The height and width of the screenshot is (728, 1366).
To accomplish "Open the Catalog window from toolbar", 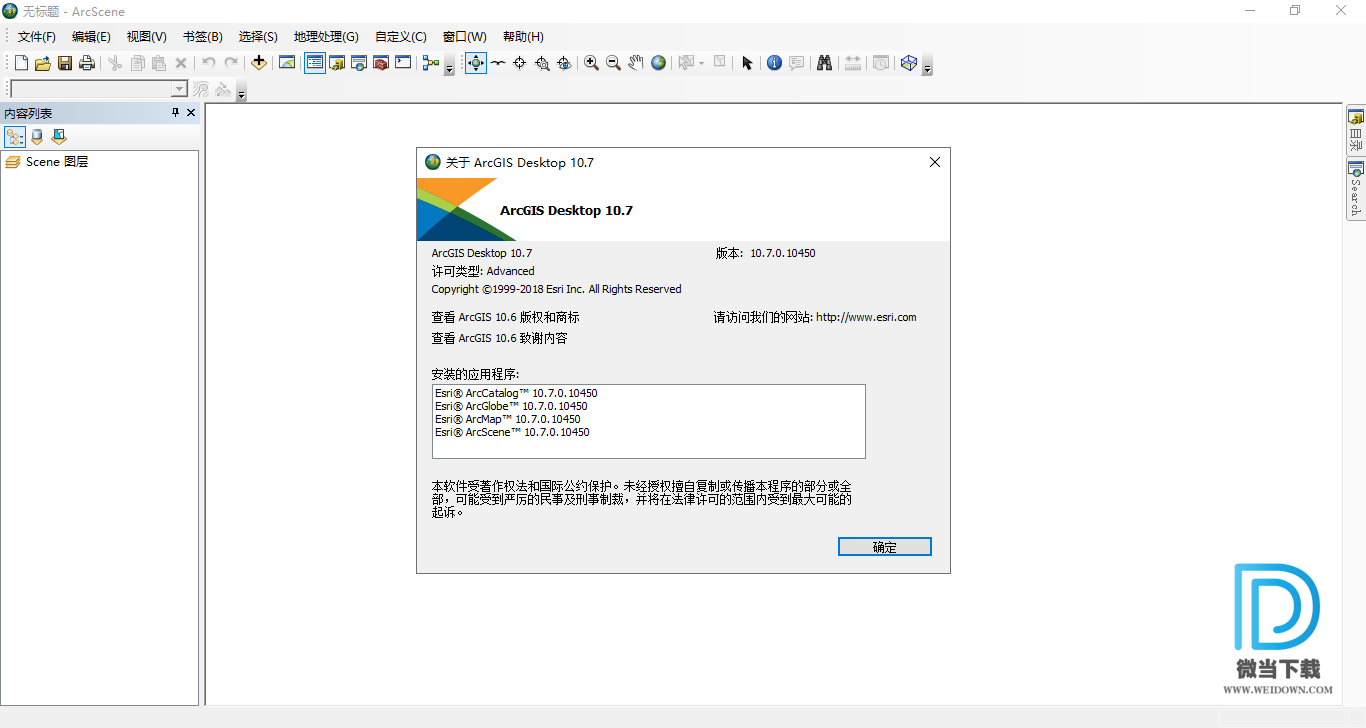I will click(337, 63).
